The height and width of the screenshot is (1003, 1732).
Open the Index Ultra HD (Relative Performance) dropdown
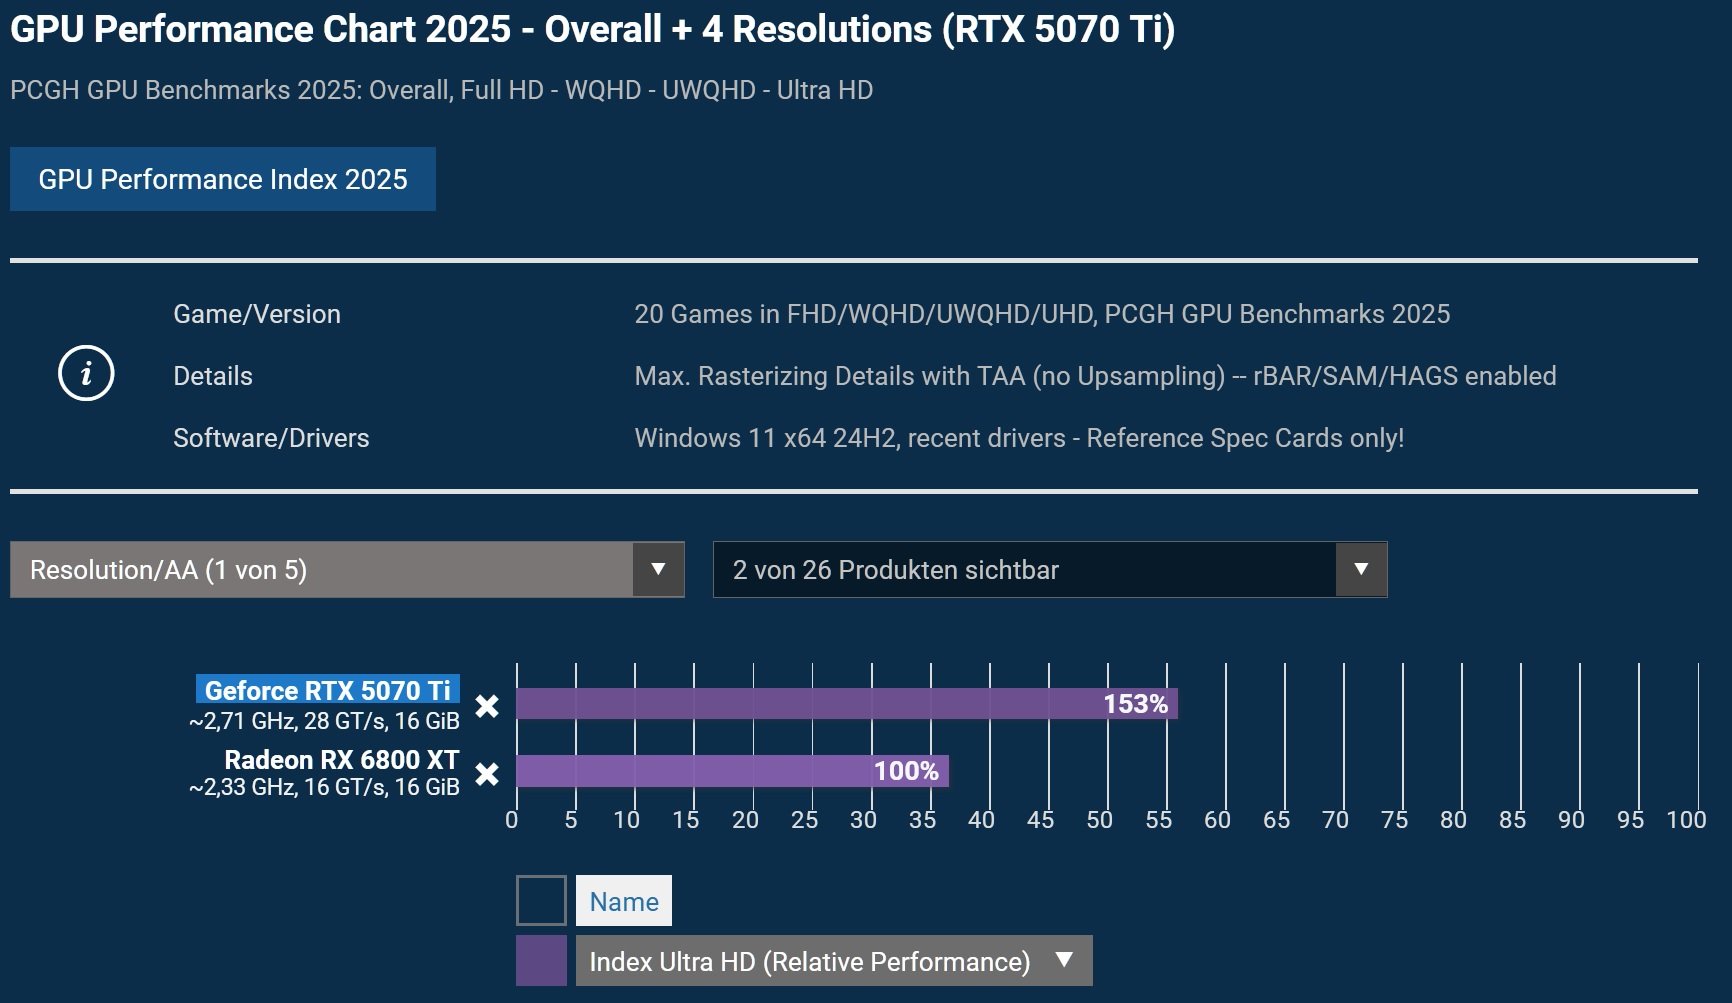tap(834, 961)
